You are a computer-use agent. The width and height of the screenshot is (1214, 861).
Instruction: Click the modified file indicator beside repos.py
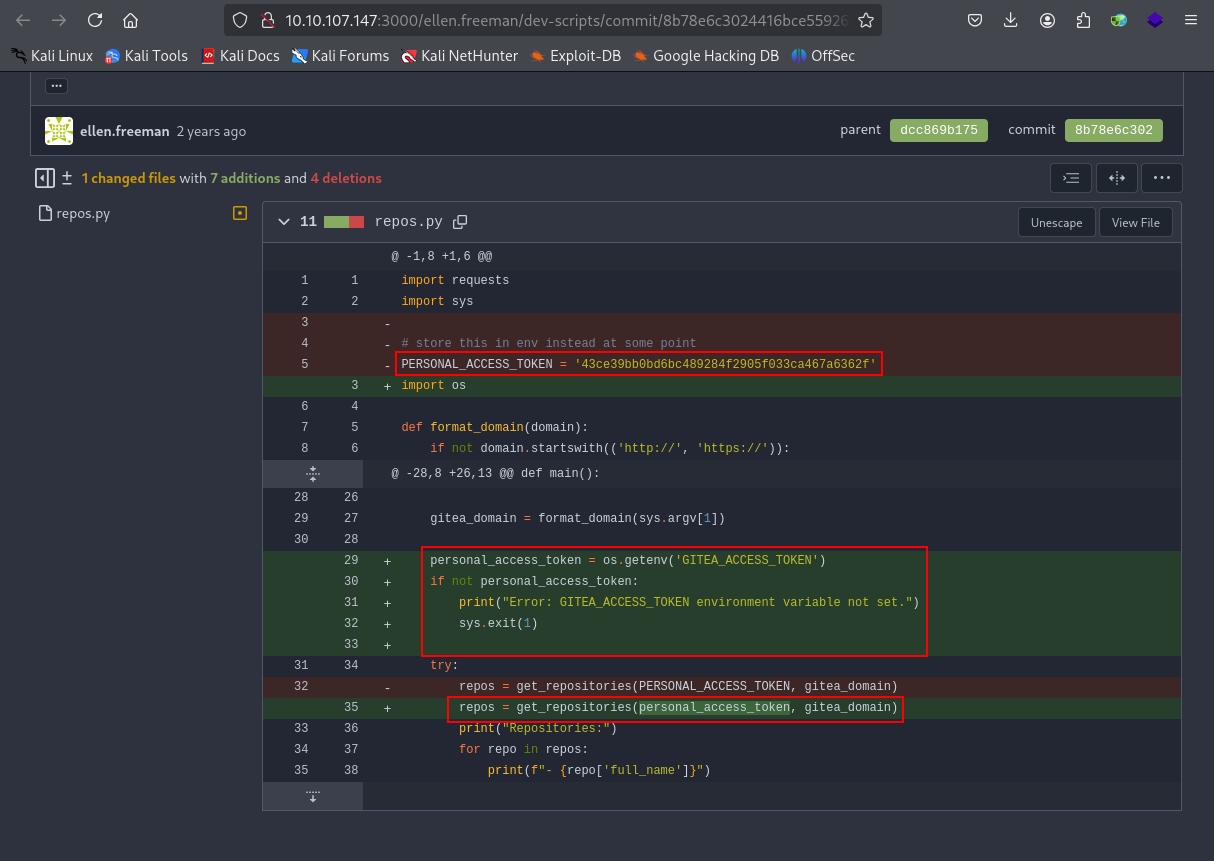click(239, 213)
